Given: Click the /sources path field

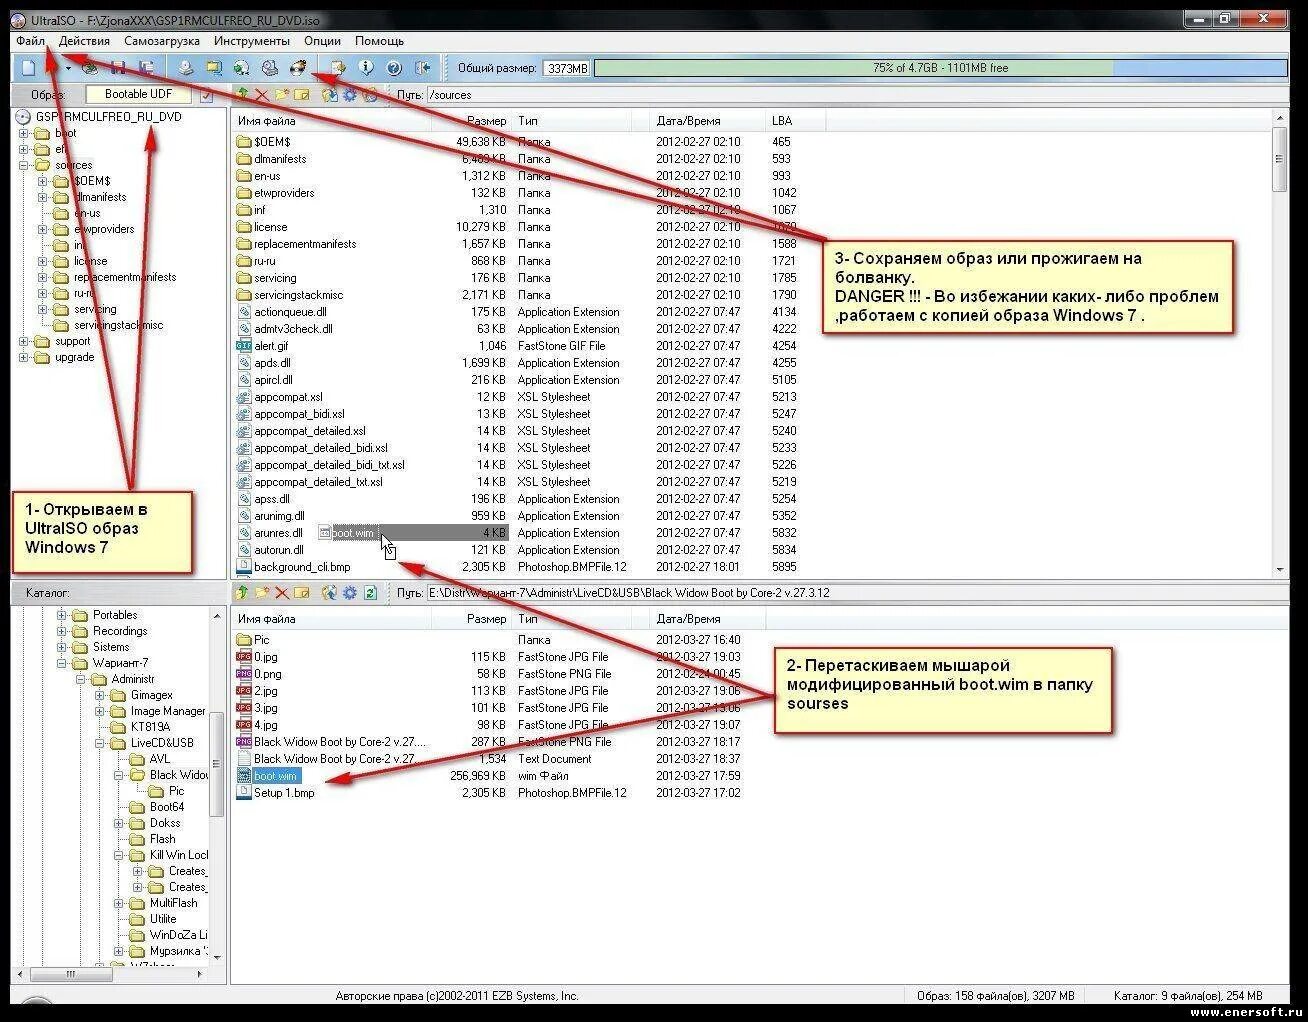Looking at the screenshot, I should (856, 95).
